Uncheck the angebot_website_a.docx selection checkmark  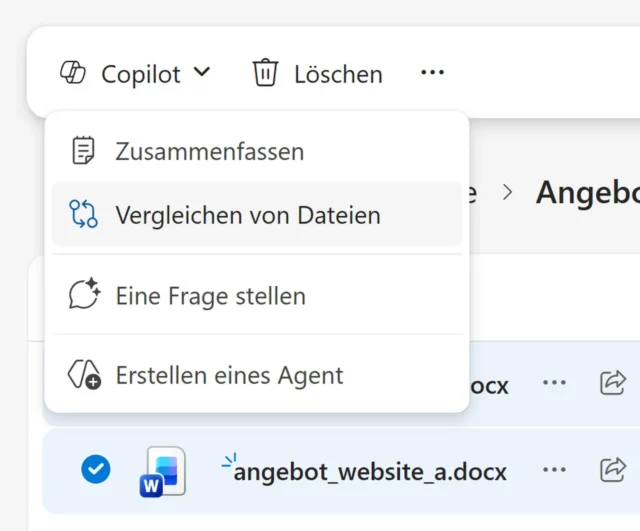click(x=96, y=469)
